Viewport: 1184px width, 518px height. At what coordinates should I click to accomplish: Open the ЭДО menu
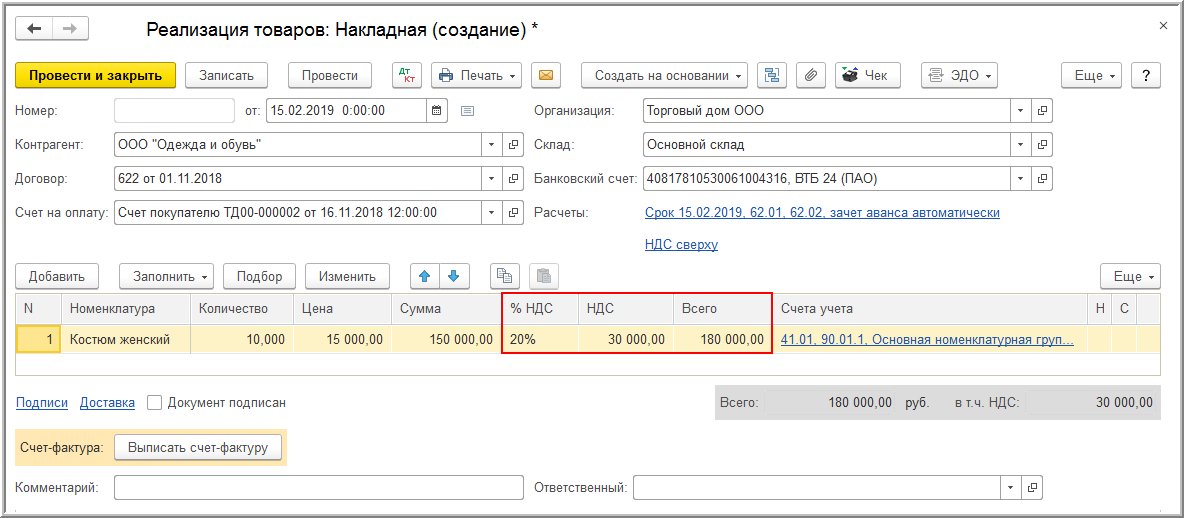point(958,75)
